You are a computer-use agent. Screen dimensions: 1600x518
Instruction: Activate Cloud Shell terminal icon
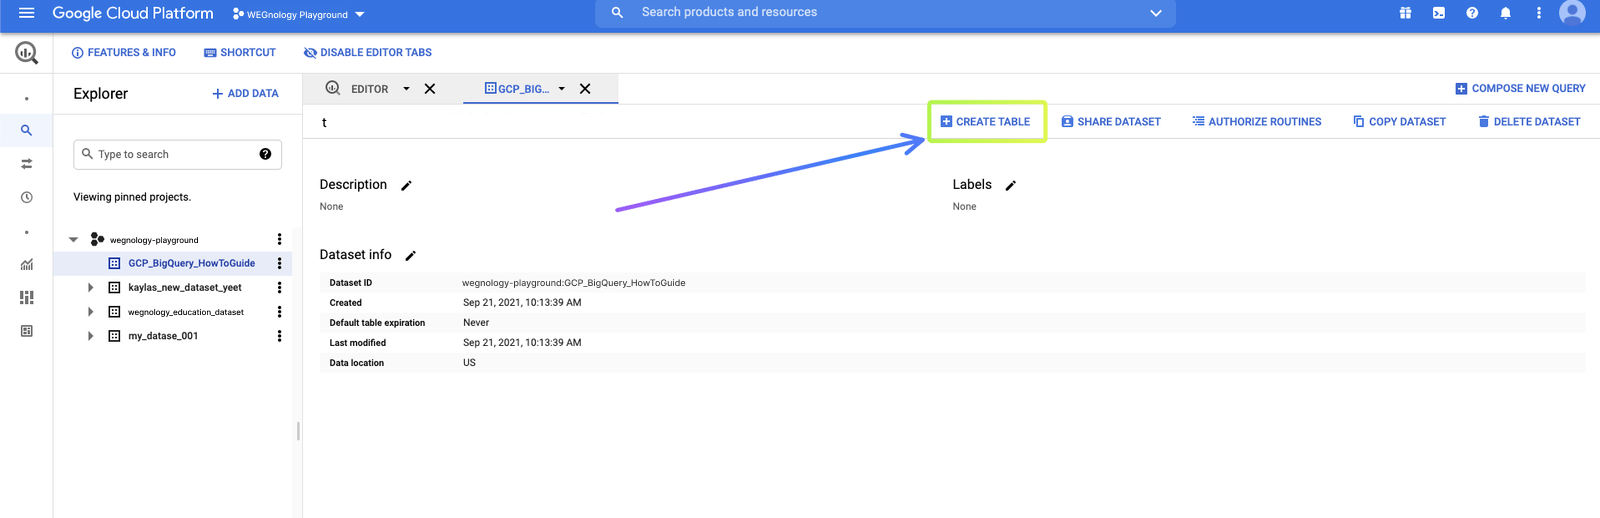tap(1438, 13)
